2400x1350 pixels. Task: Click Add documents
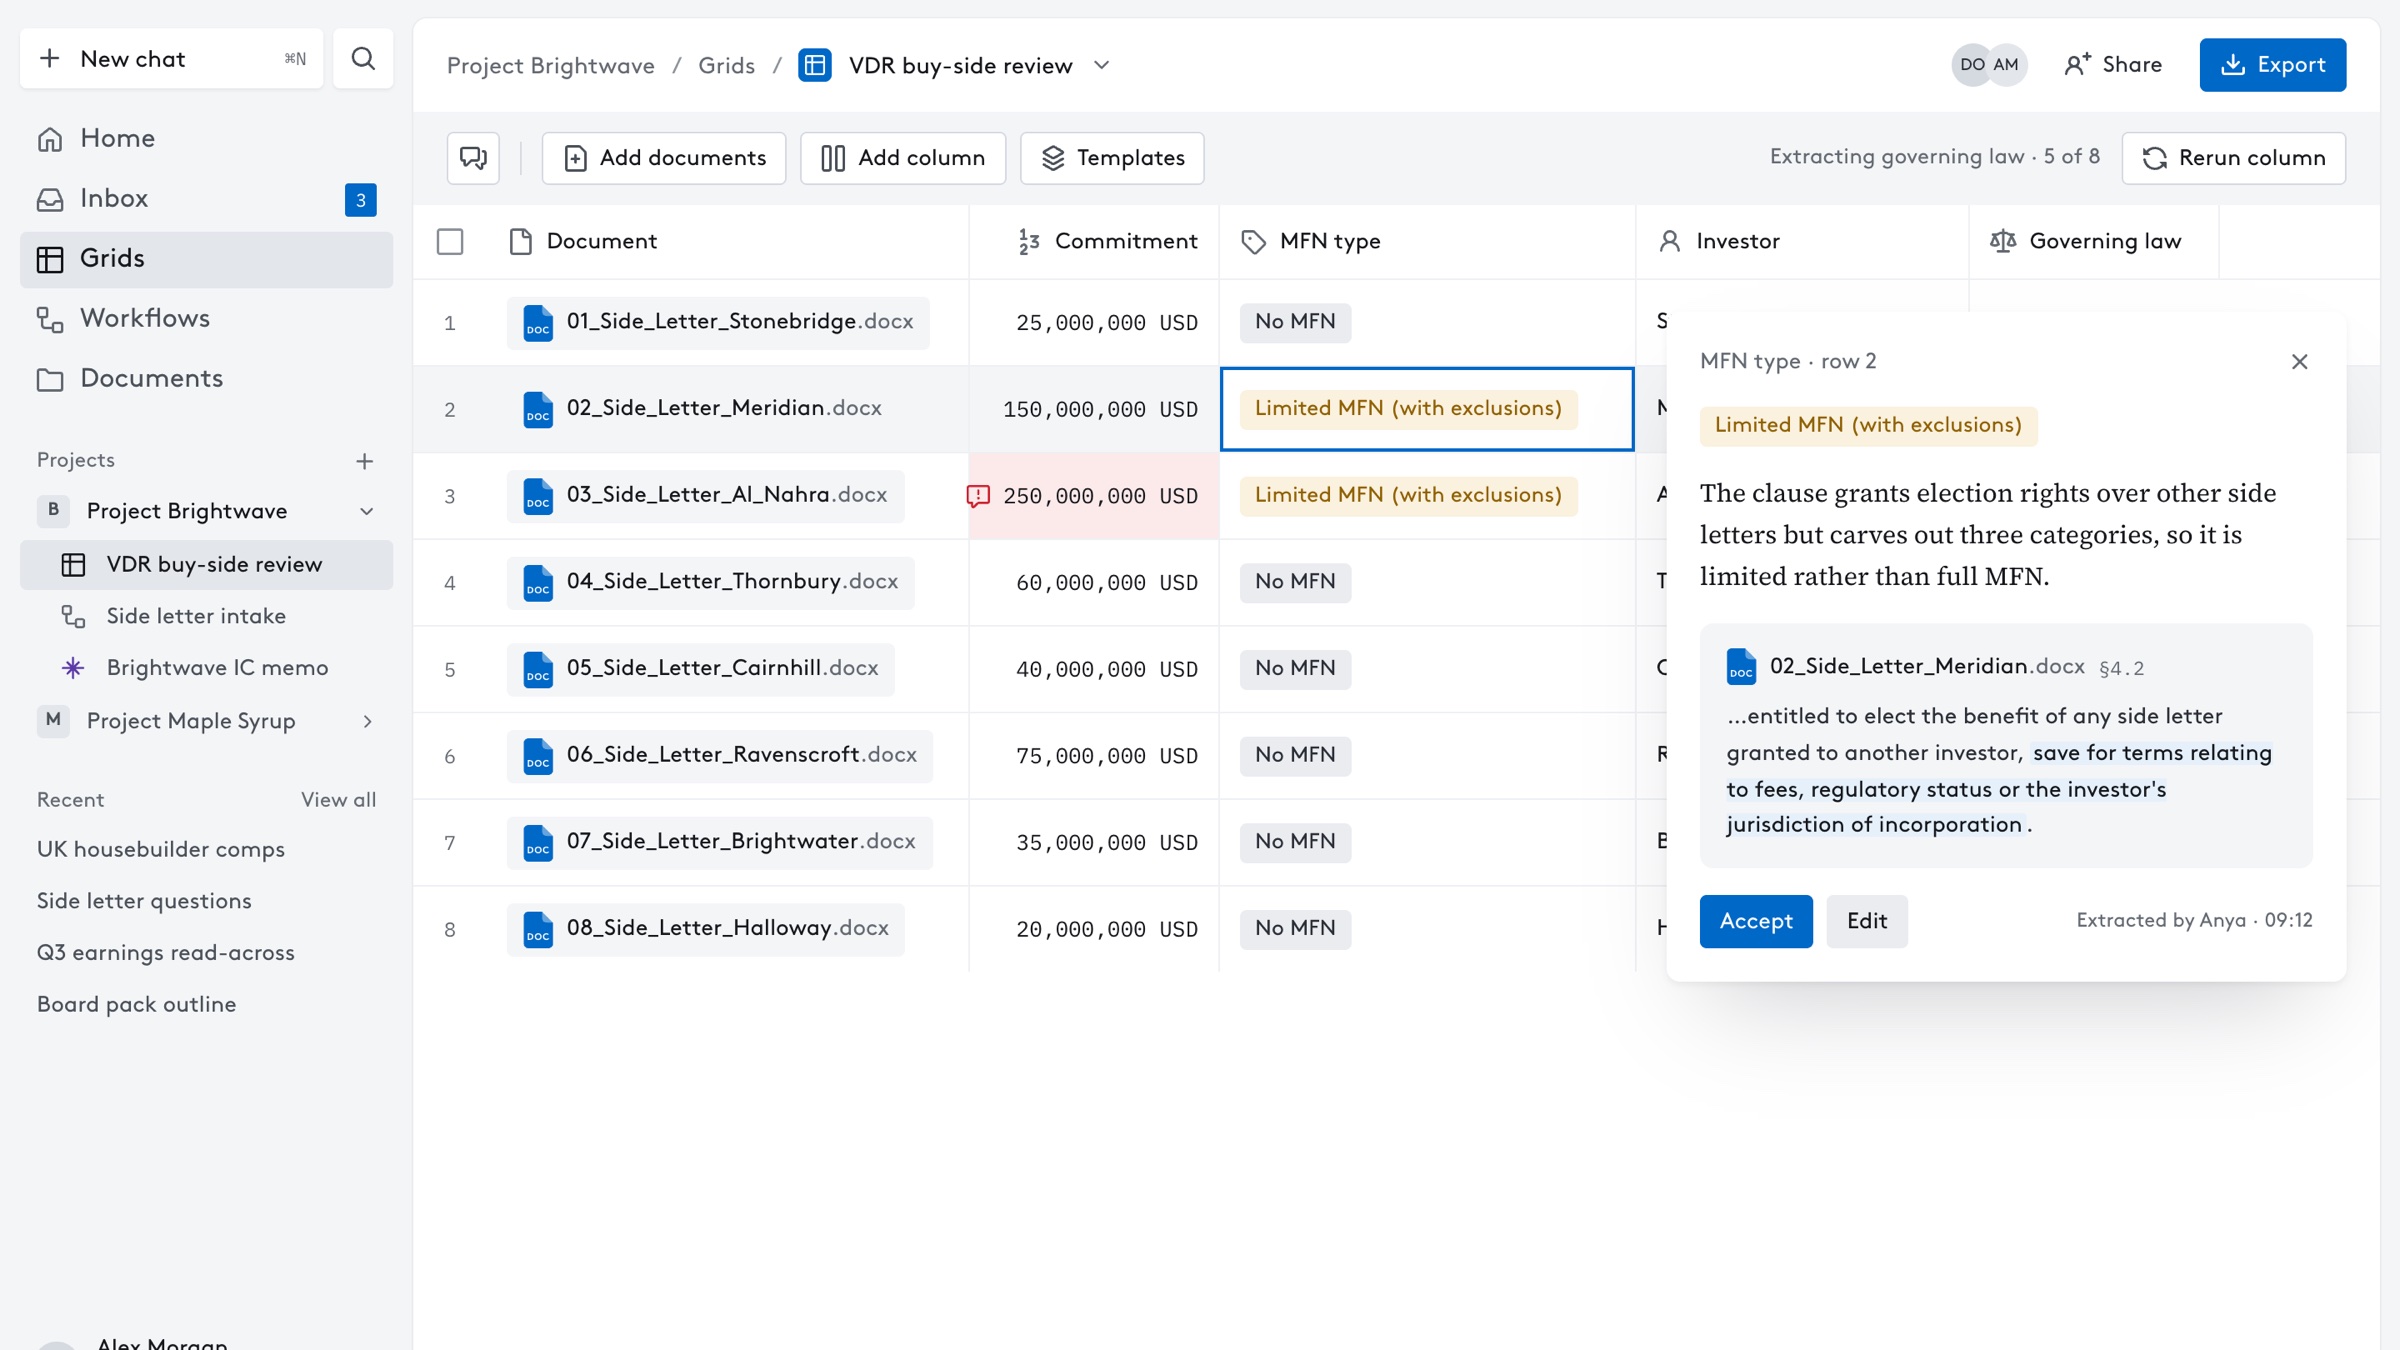pos(664,158)
